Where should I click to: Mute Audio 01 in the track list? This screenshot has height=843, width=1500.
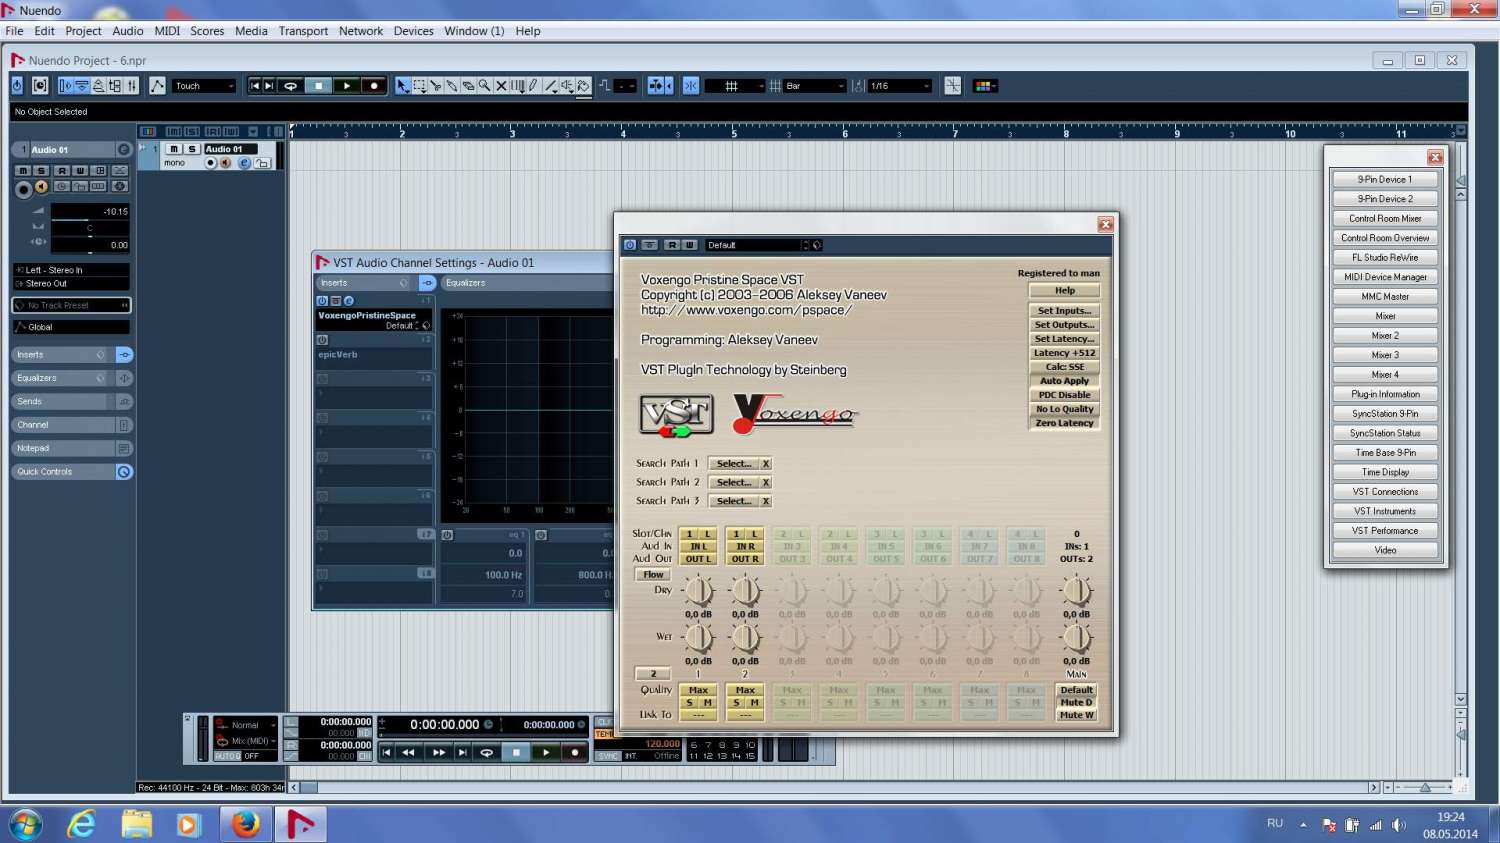[x=174, y=149]
